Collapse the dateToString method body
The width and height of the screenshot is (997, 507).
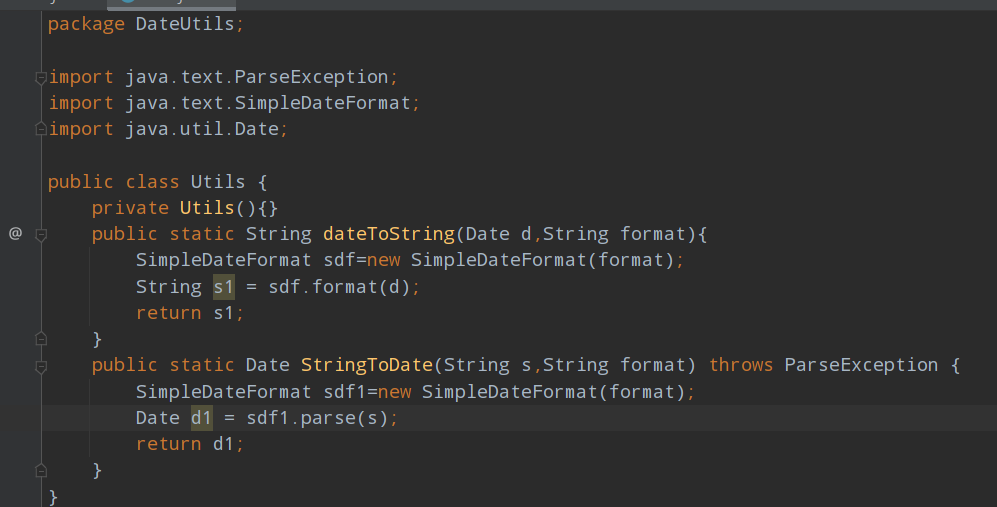[x=41, y=234]
